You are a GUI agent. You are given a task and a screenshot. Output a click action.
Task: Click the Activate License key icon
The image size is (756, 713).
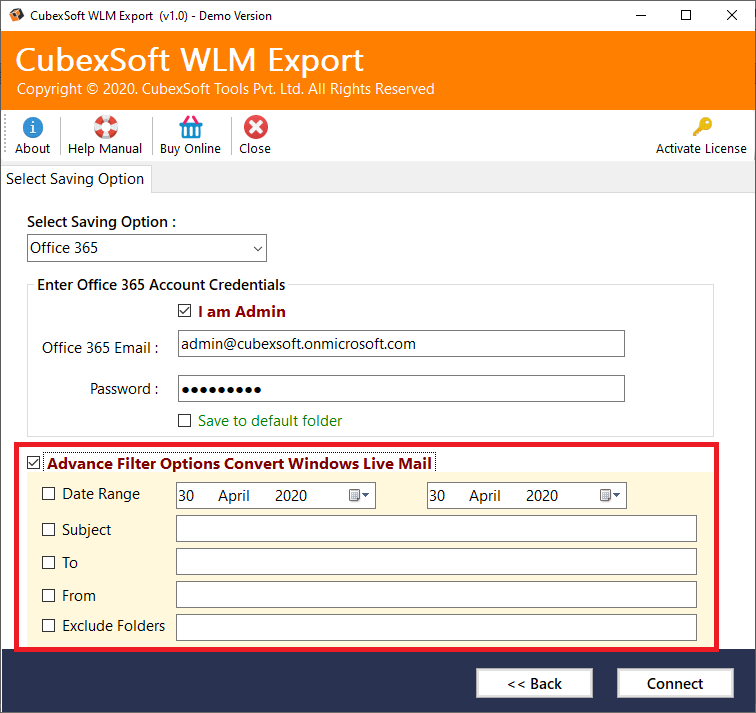[x=701, y=128]
